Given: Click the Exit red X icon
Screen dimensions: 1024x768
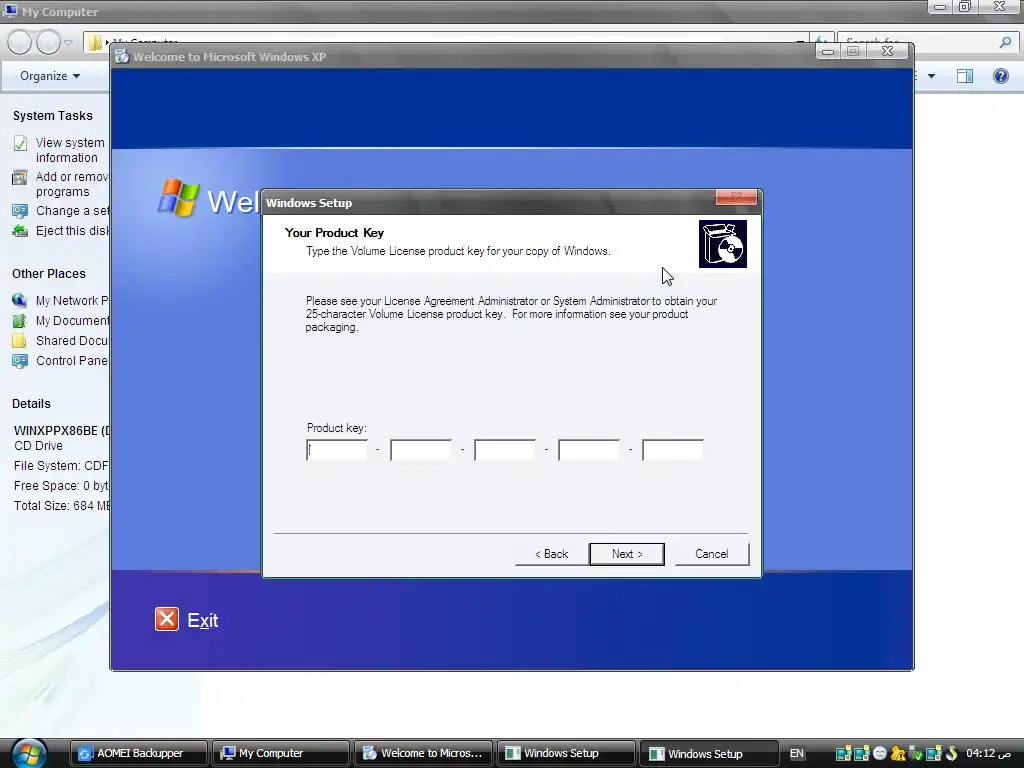Looking at the screenshot, I should (x=167, y=618).
